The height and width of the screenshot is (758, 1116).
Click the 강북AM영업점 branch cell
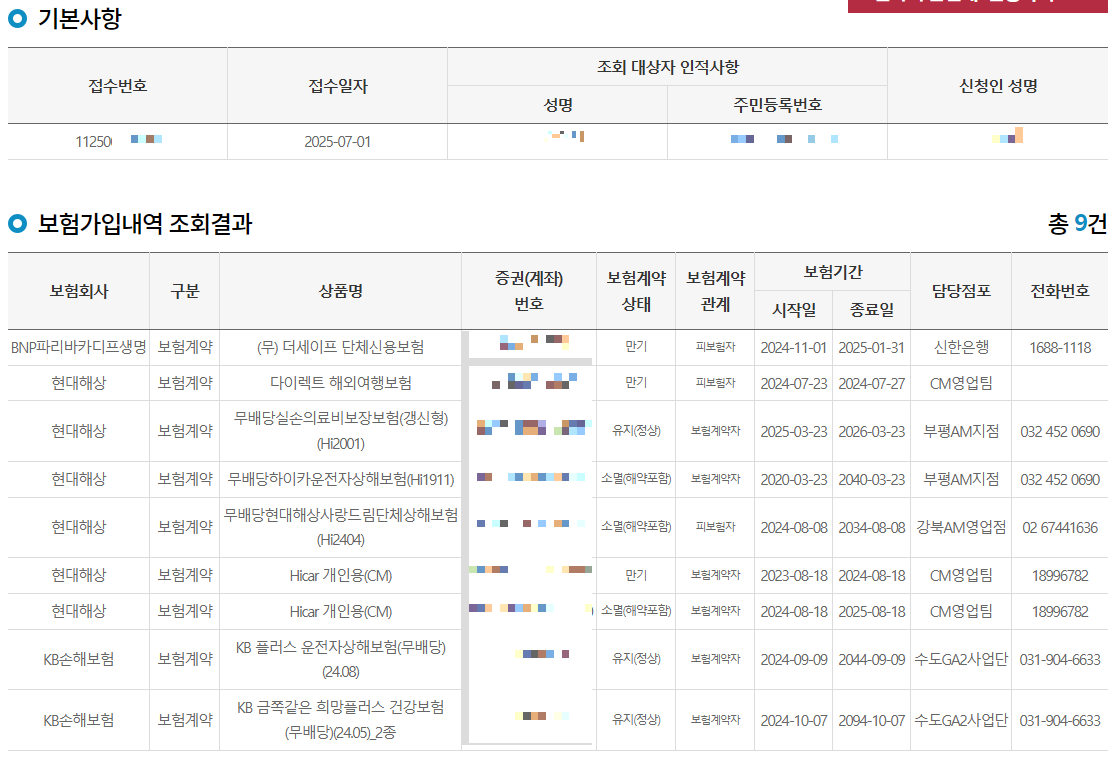(x=961, y=527)
